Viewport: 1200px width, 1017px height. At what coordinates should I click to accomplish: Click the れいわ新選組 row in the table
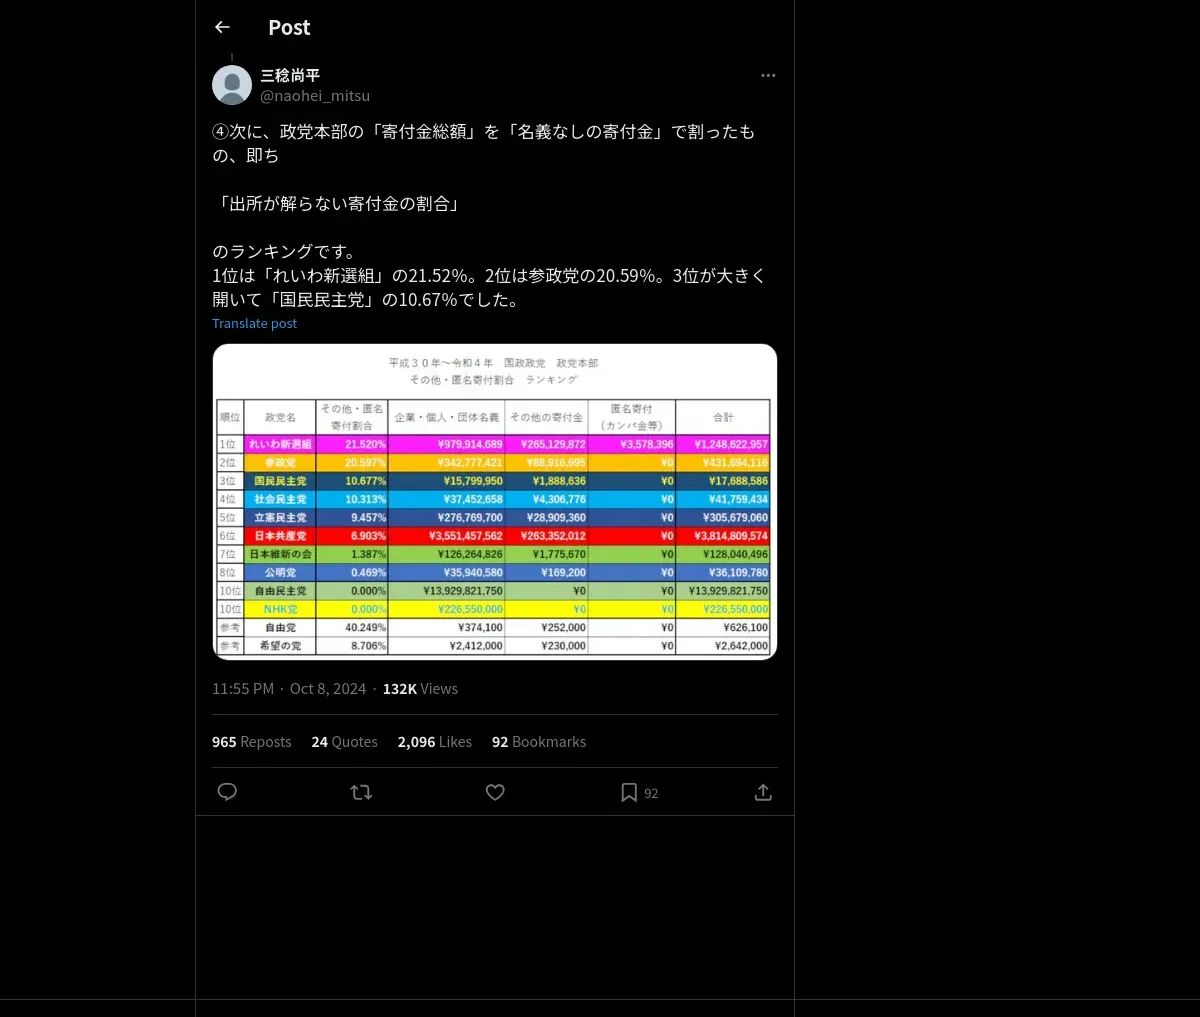tap(494, 444)
